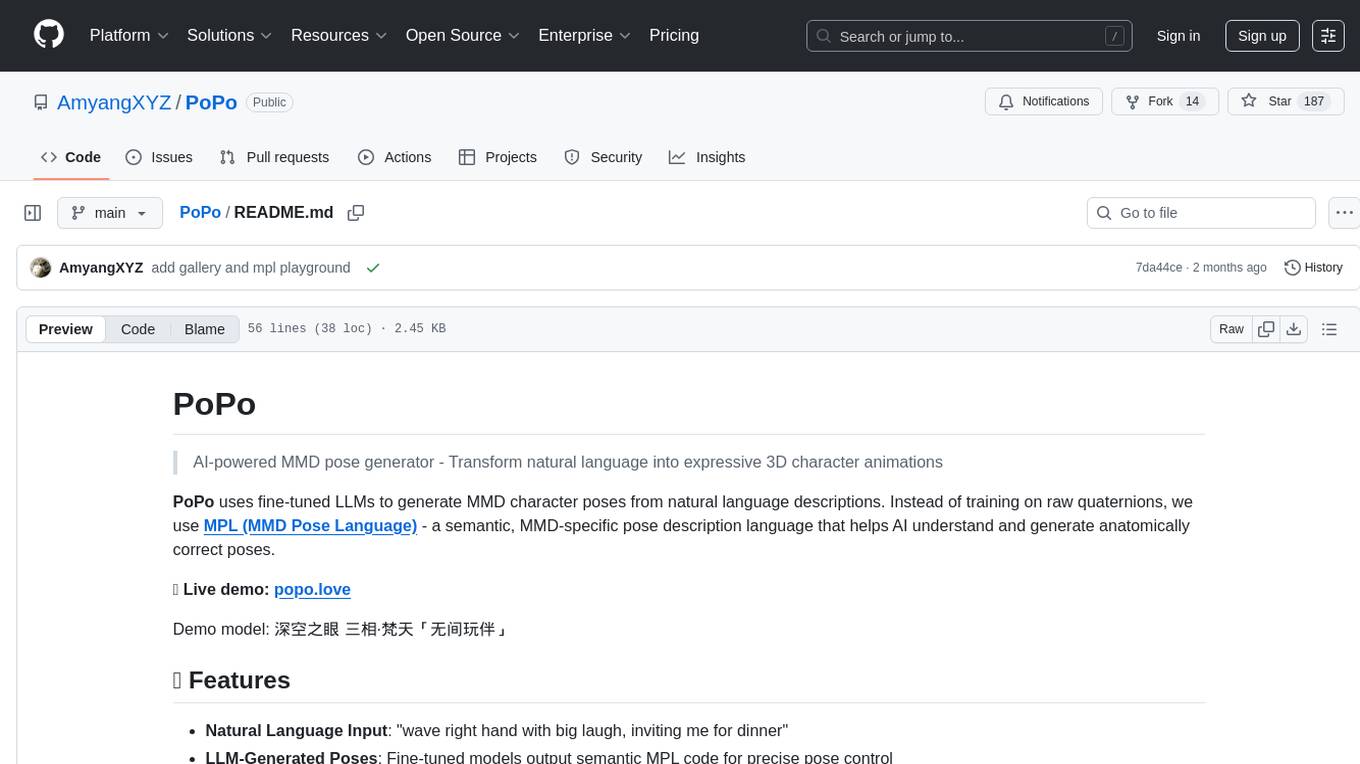This screenshot has height=764, width=1360.
Task: Open the AmyangXYZ commit author avatar
Action: 40,268
